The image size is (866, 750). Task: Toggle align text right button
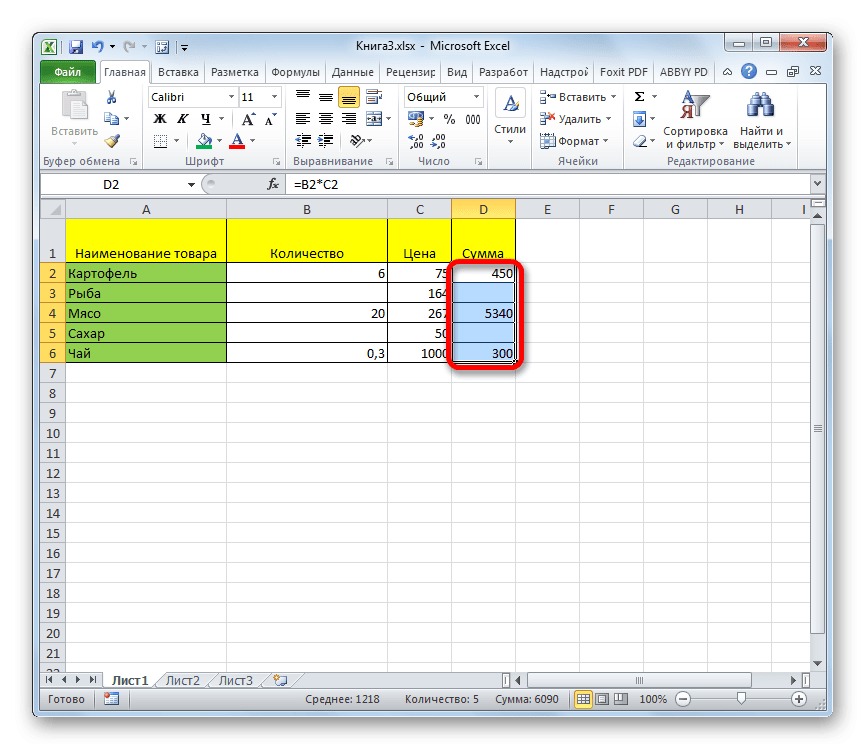click(348, 119)
